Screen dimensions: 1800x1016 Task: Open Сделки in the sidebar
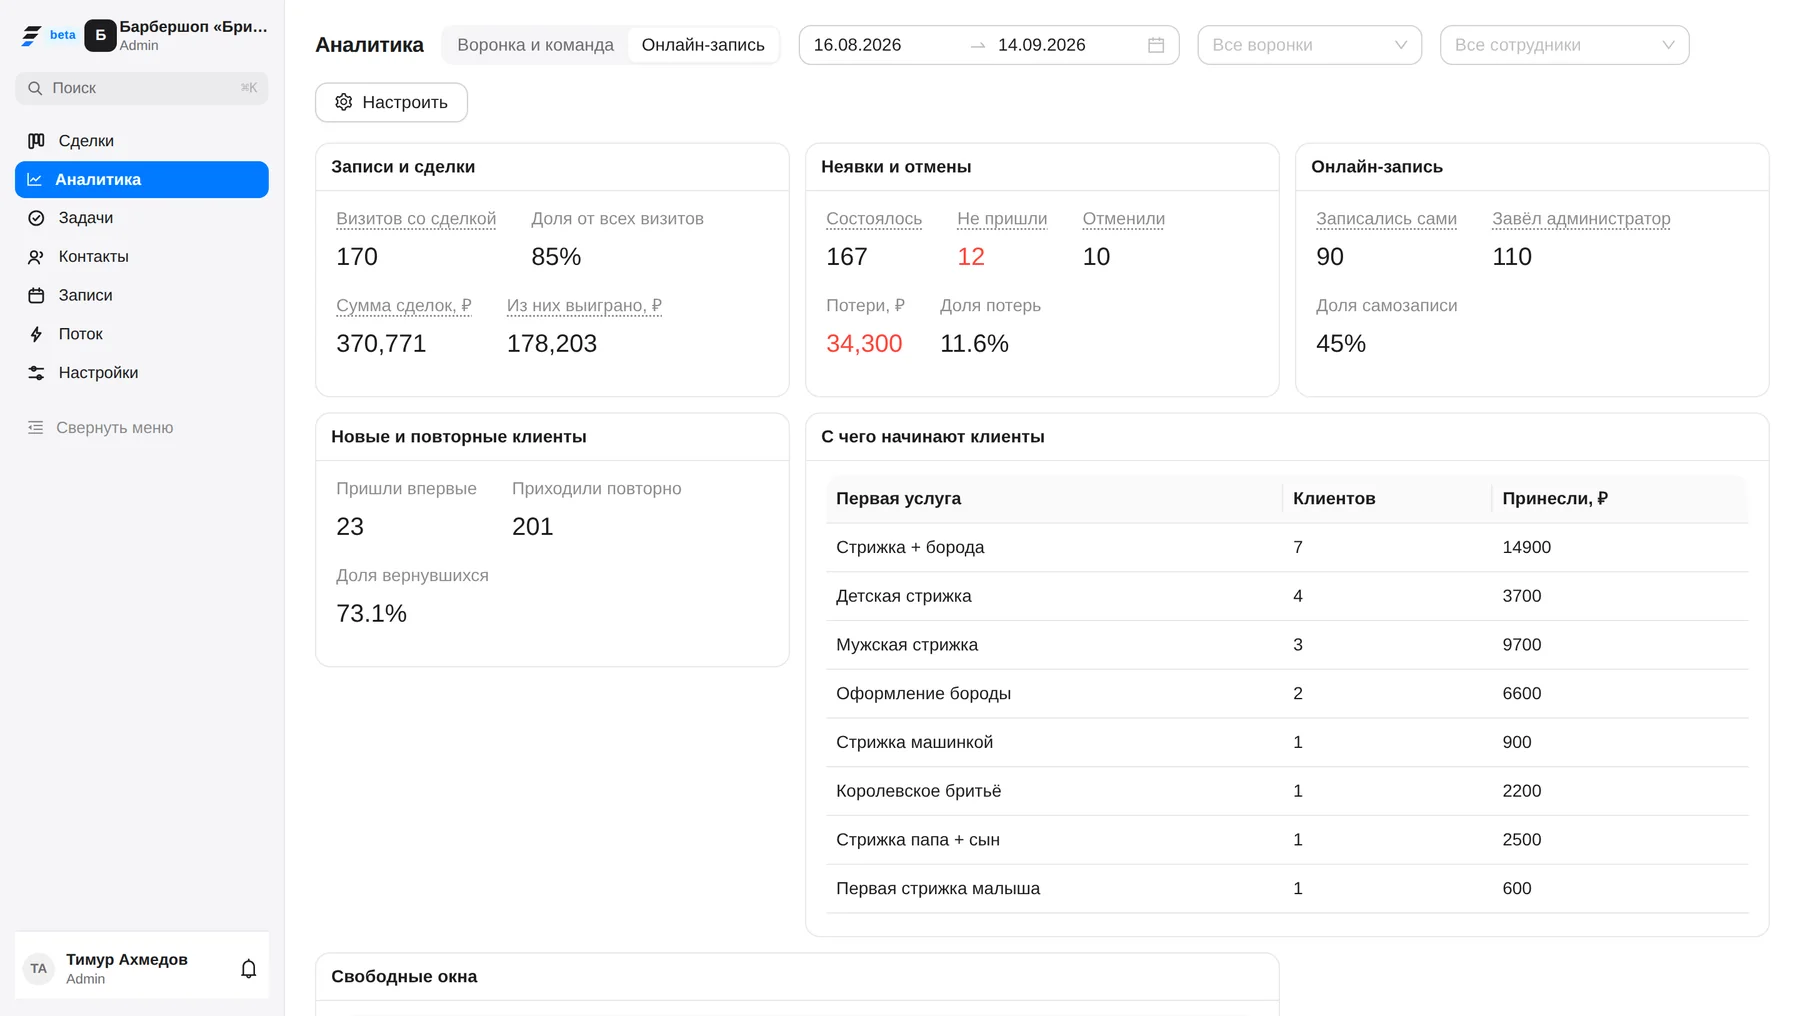[x=141, y=141]
